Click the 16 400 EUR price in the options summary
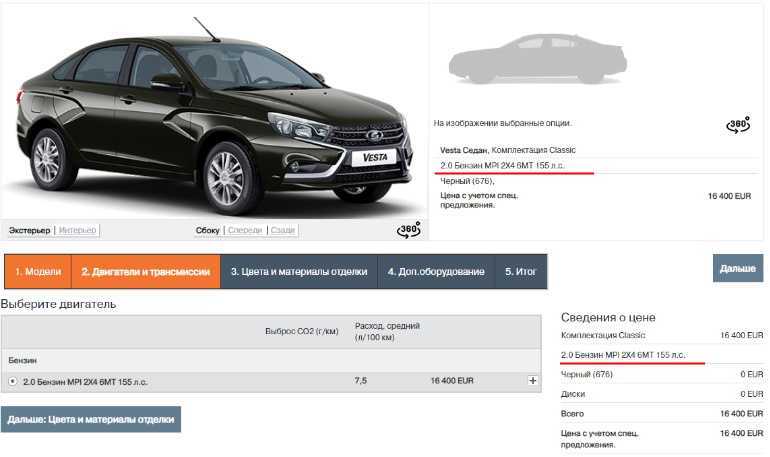The width and height of the screenshot is (770, 457). tap(729, 196)
